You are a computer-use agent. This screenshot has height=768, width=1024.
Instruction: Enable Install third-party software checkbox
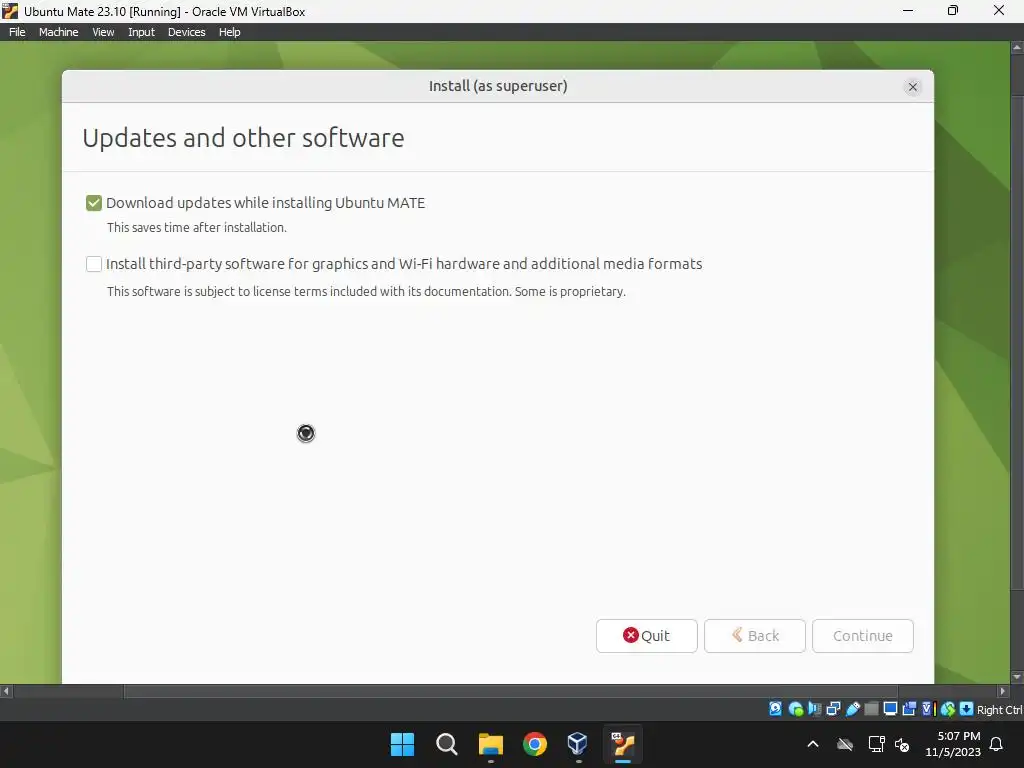coord(94,264)
